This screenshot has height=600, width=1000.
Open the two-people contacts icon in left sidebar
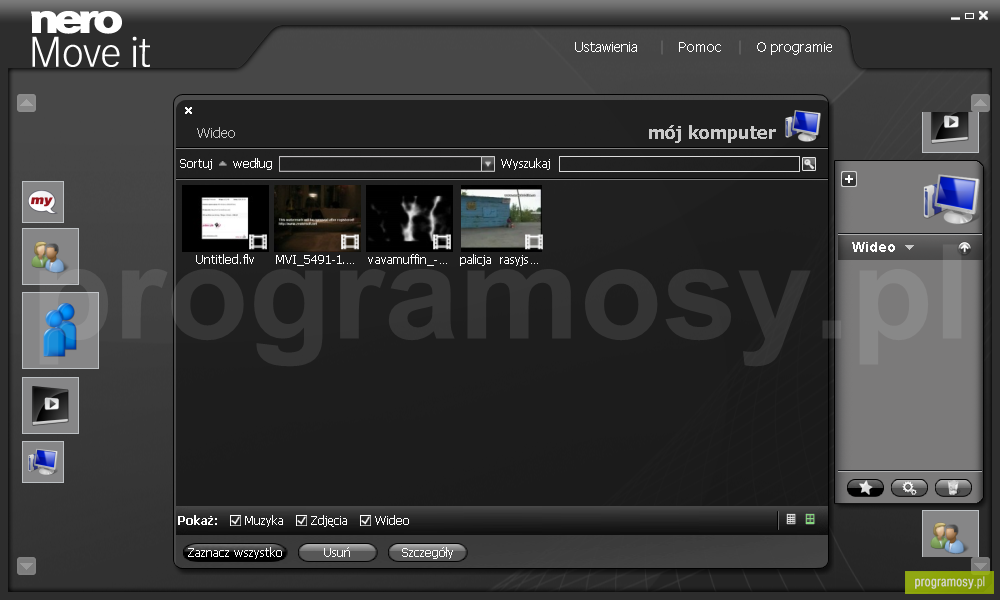tap(50, 256)
